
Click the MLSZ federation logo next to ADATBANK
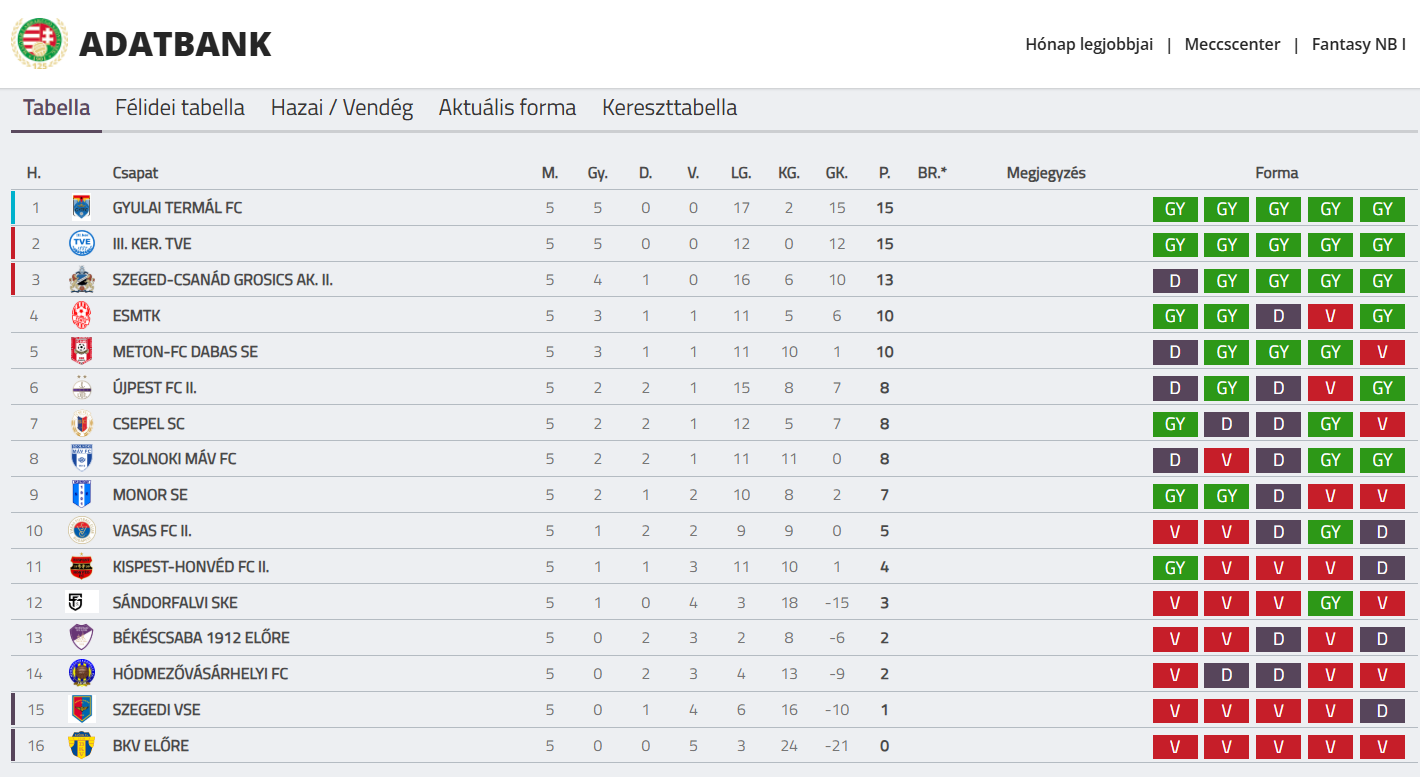[39, 43]
